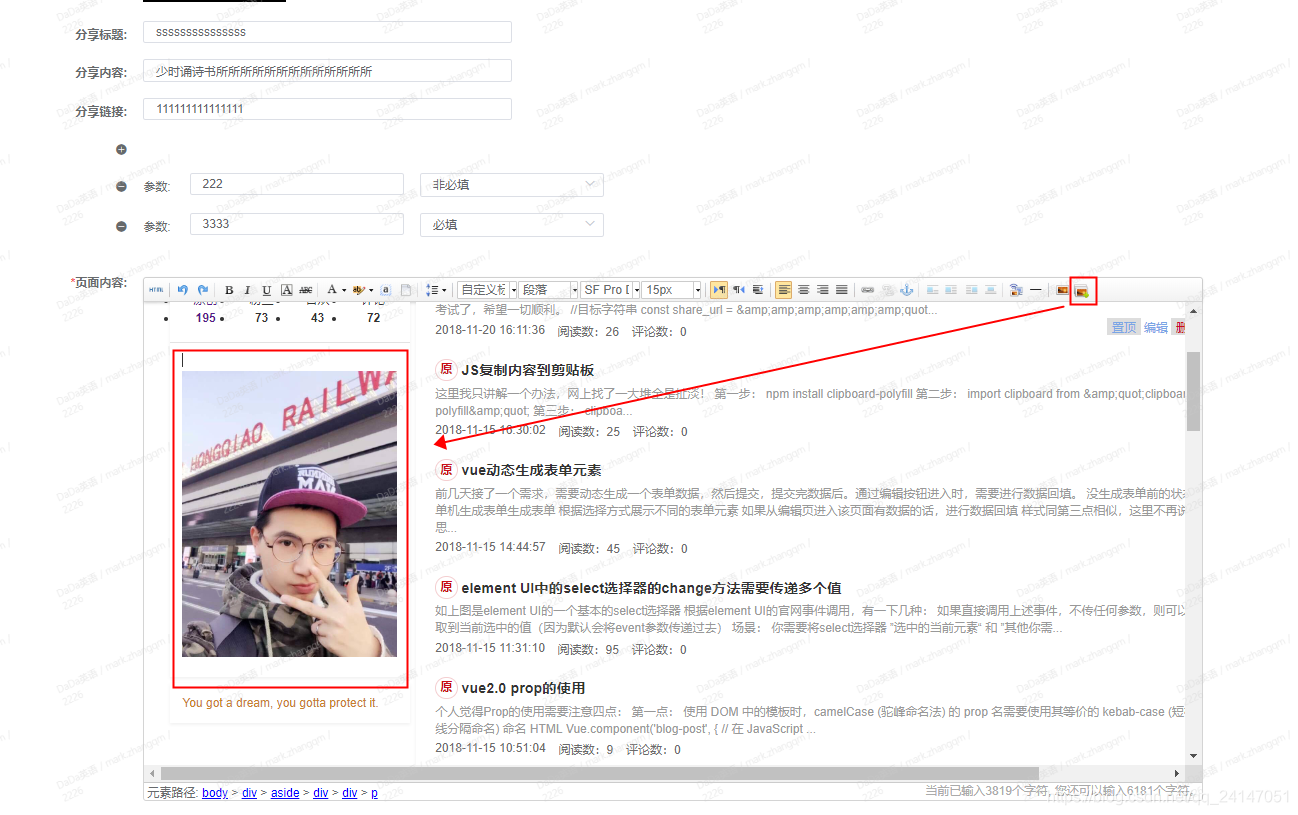1298x815 pixels.
Task: Align text right
Action: pos(822,290)
